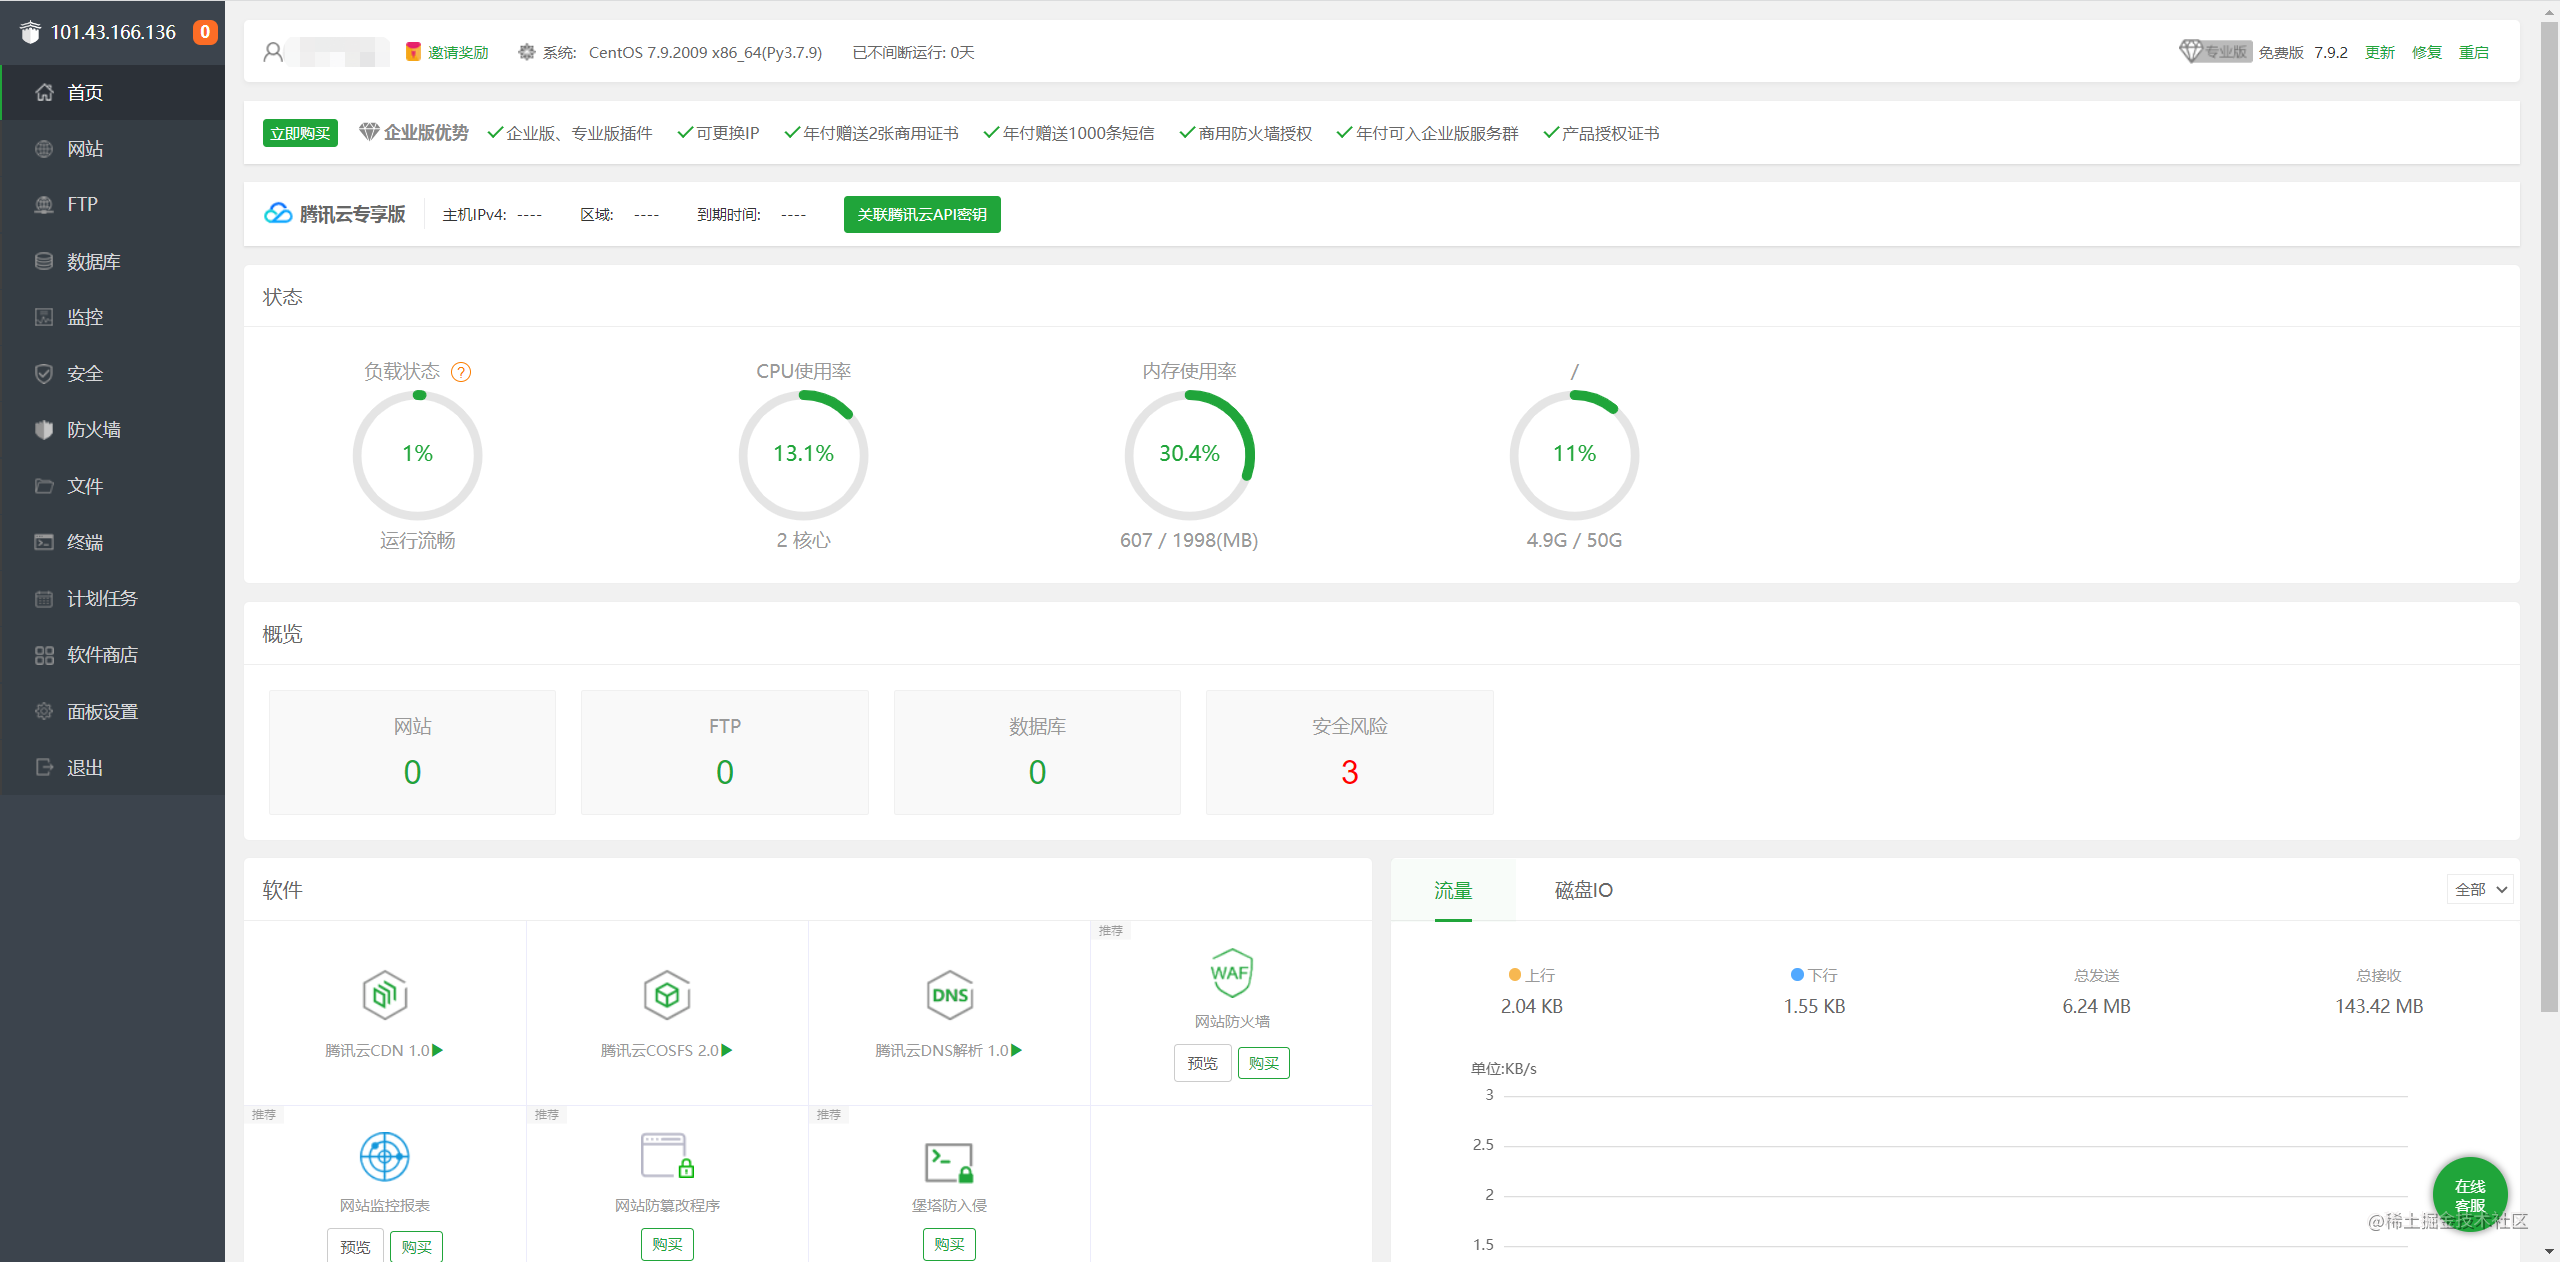Click the load status question mark icon
Screen dimensions: 2560x1262
pyautogui.click(x=461, y=372)
